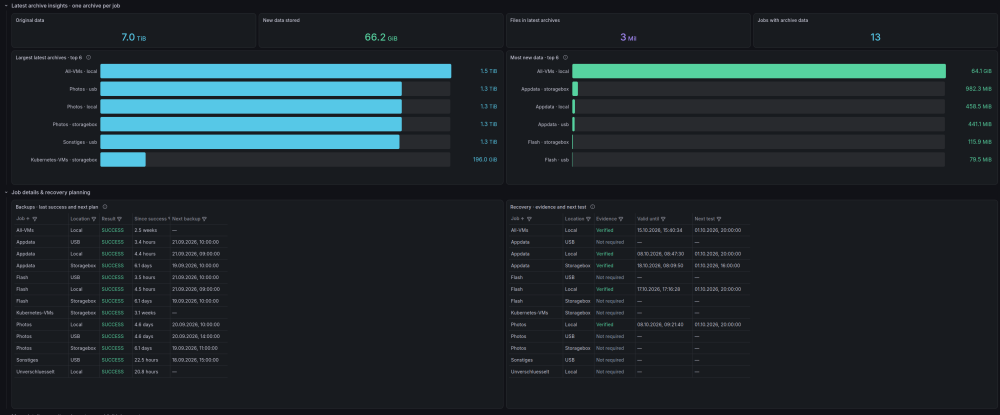Select the 66.2 GiB new data value
The image size is (1000, 415).
tap(381, 38)
